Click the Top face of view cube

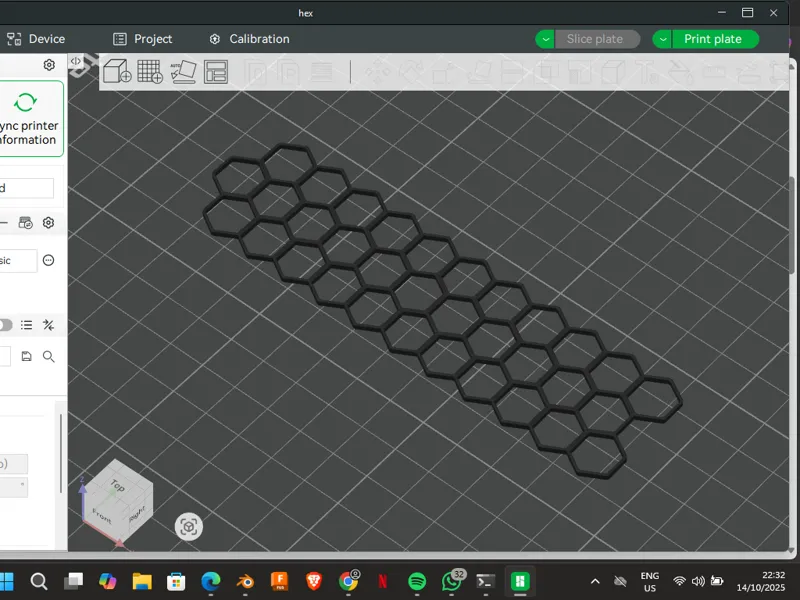point(117,484)
